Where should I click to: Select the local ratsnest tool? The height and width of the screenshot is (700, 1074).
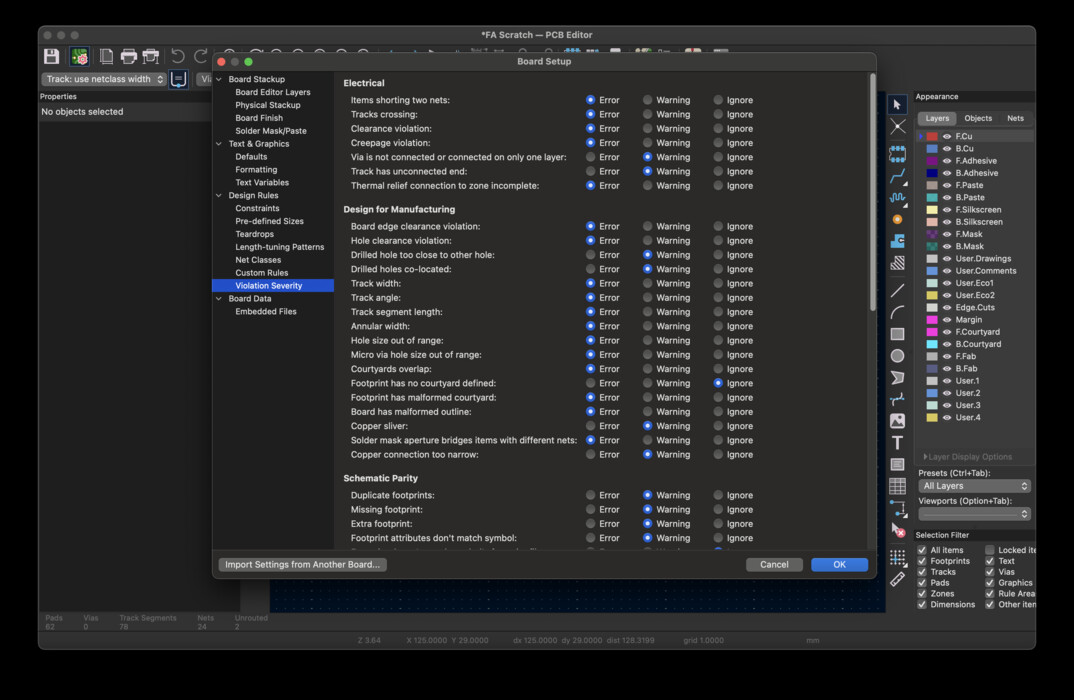(x=897, y=127)
